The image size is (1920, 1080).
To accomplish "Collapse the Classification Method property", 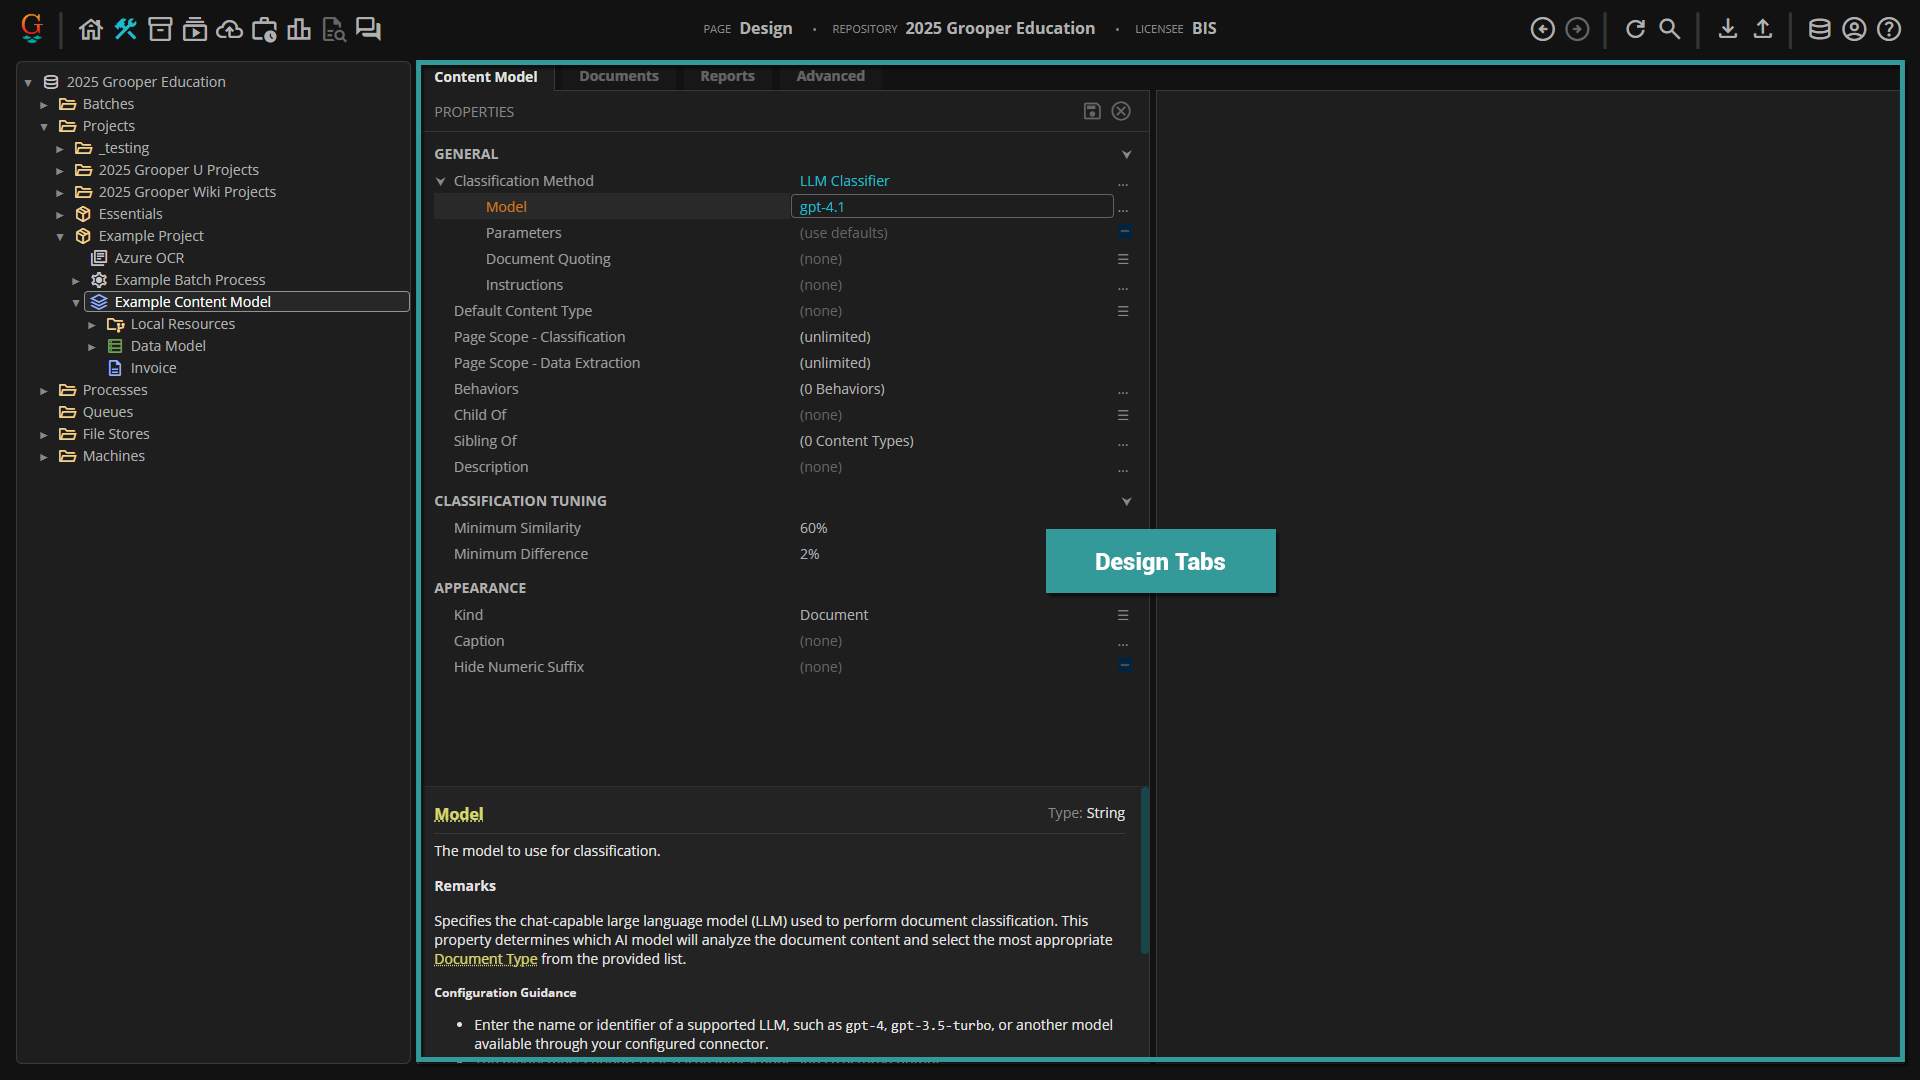I will click(x=441, y=181).
